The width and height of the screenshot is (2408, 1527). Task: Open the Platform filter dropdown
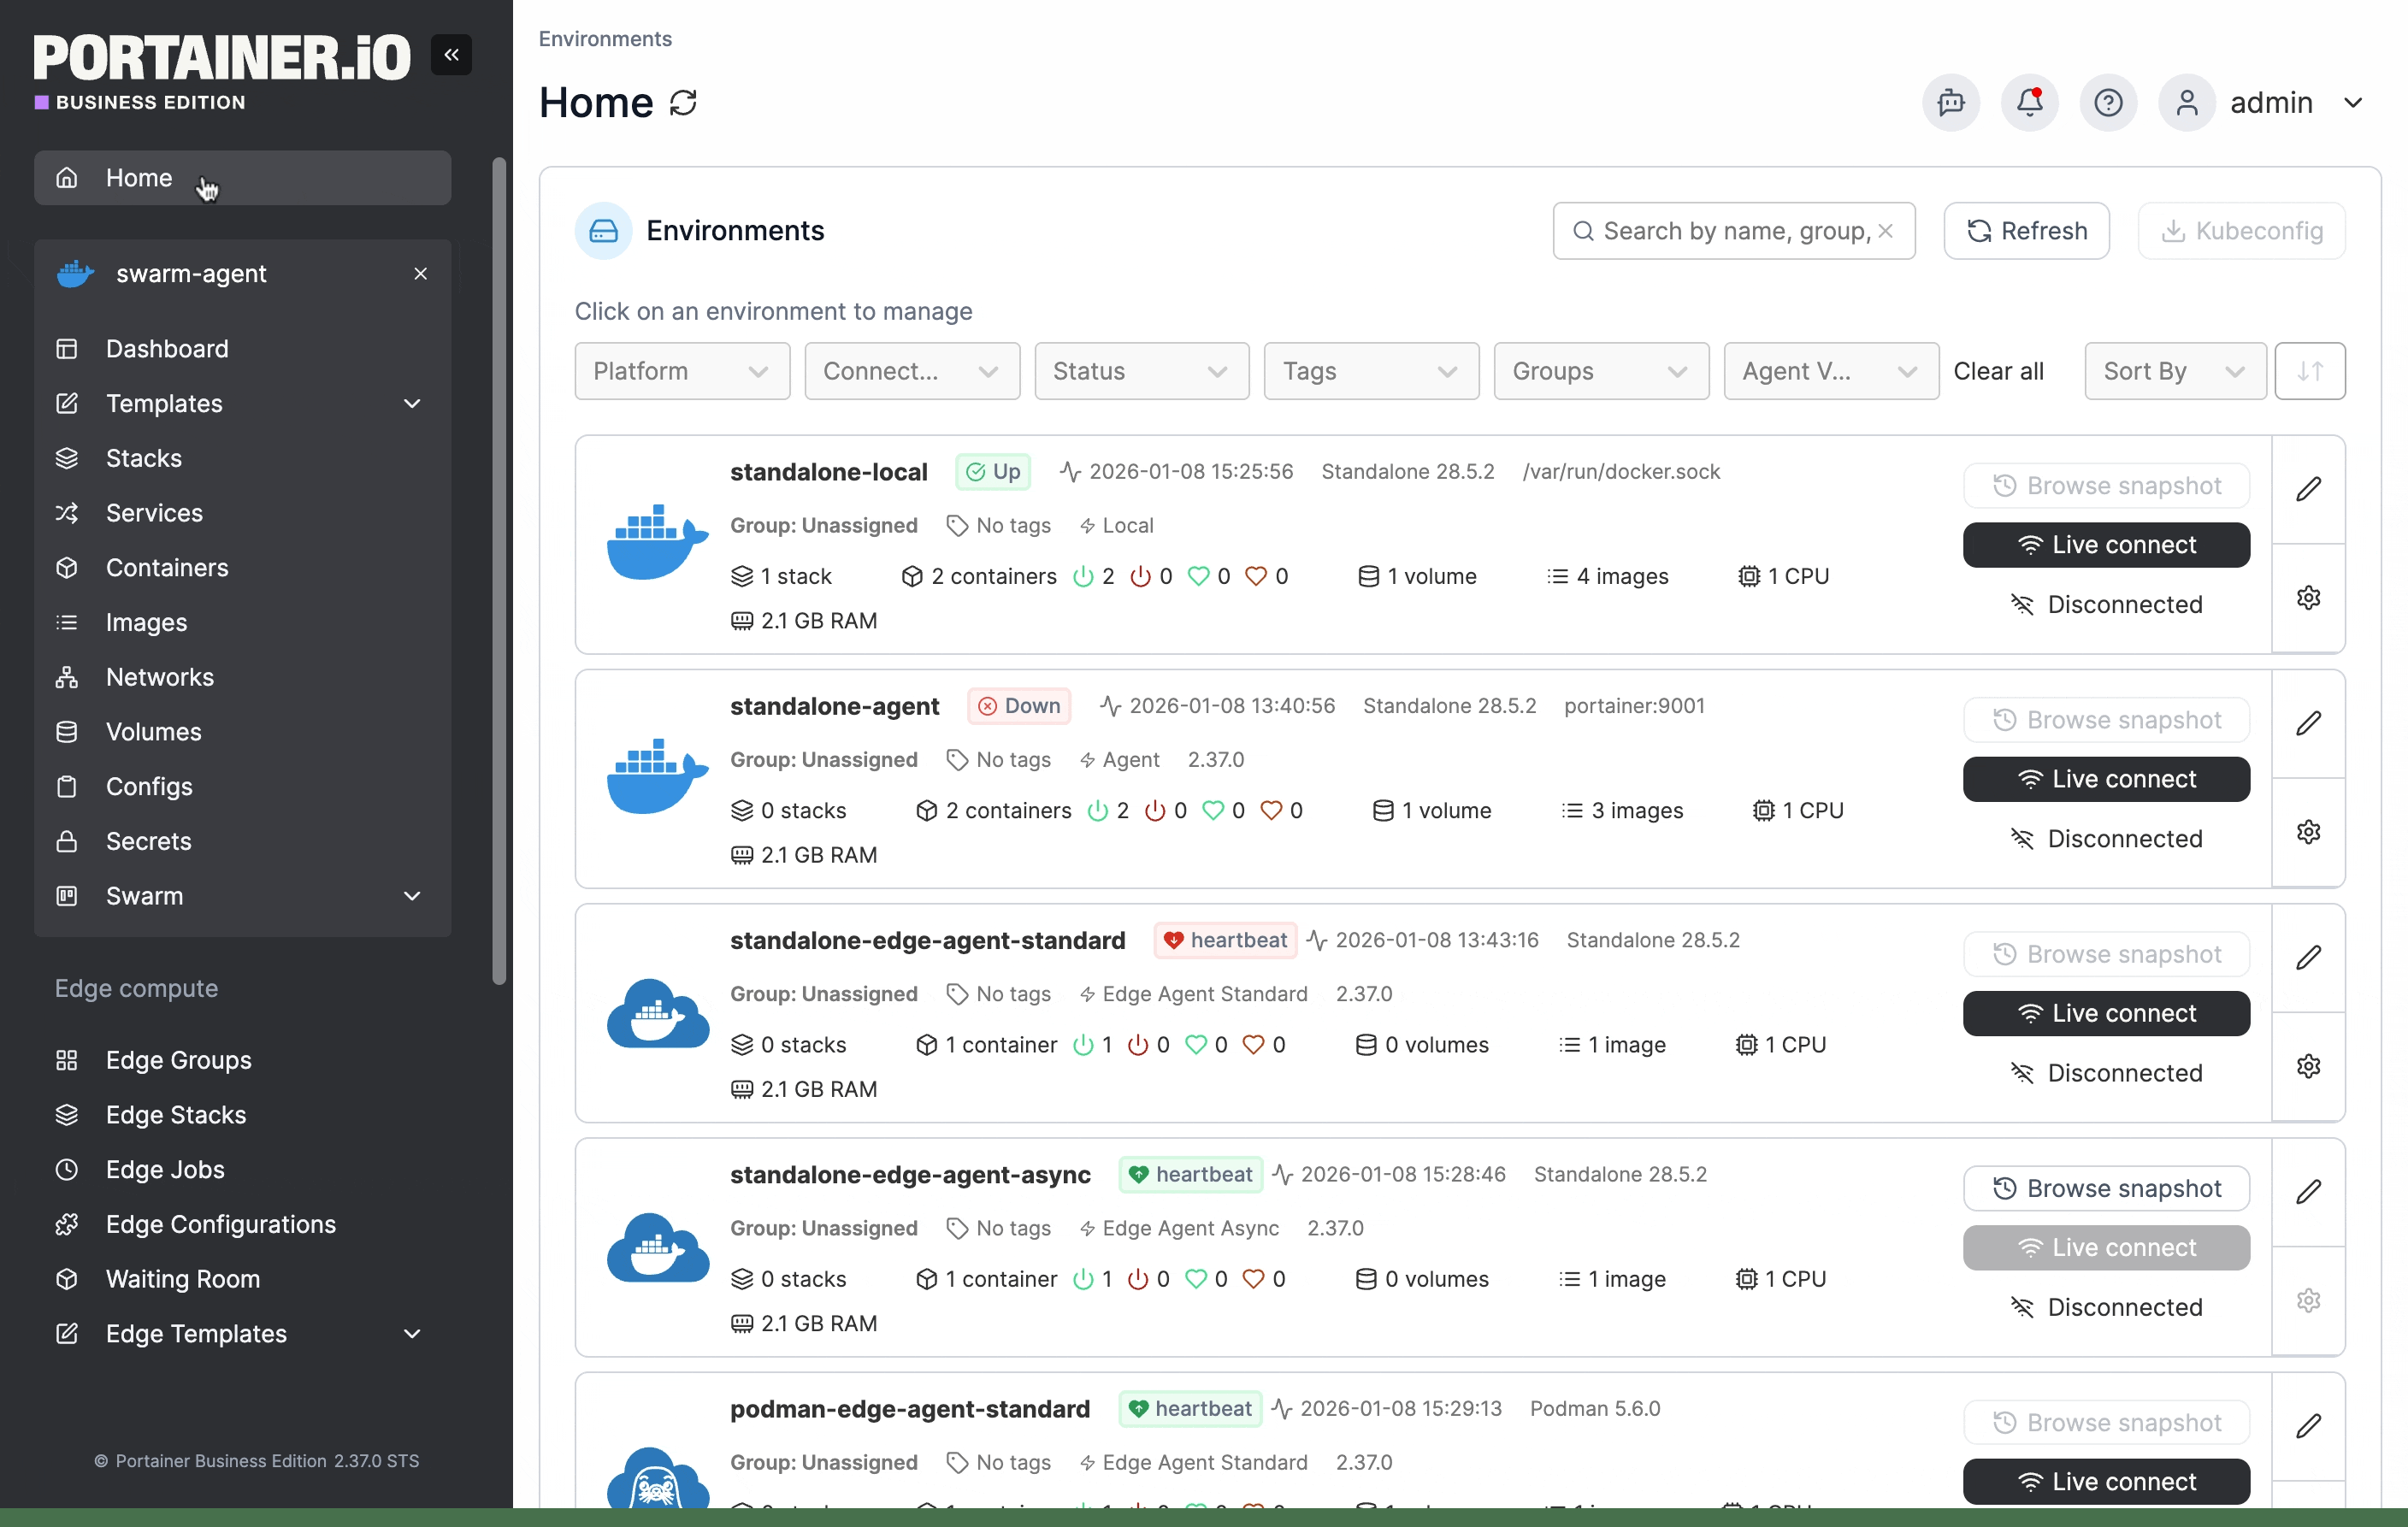(682, 371)
